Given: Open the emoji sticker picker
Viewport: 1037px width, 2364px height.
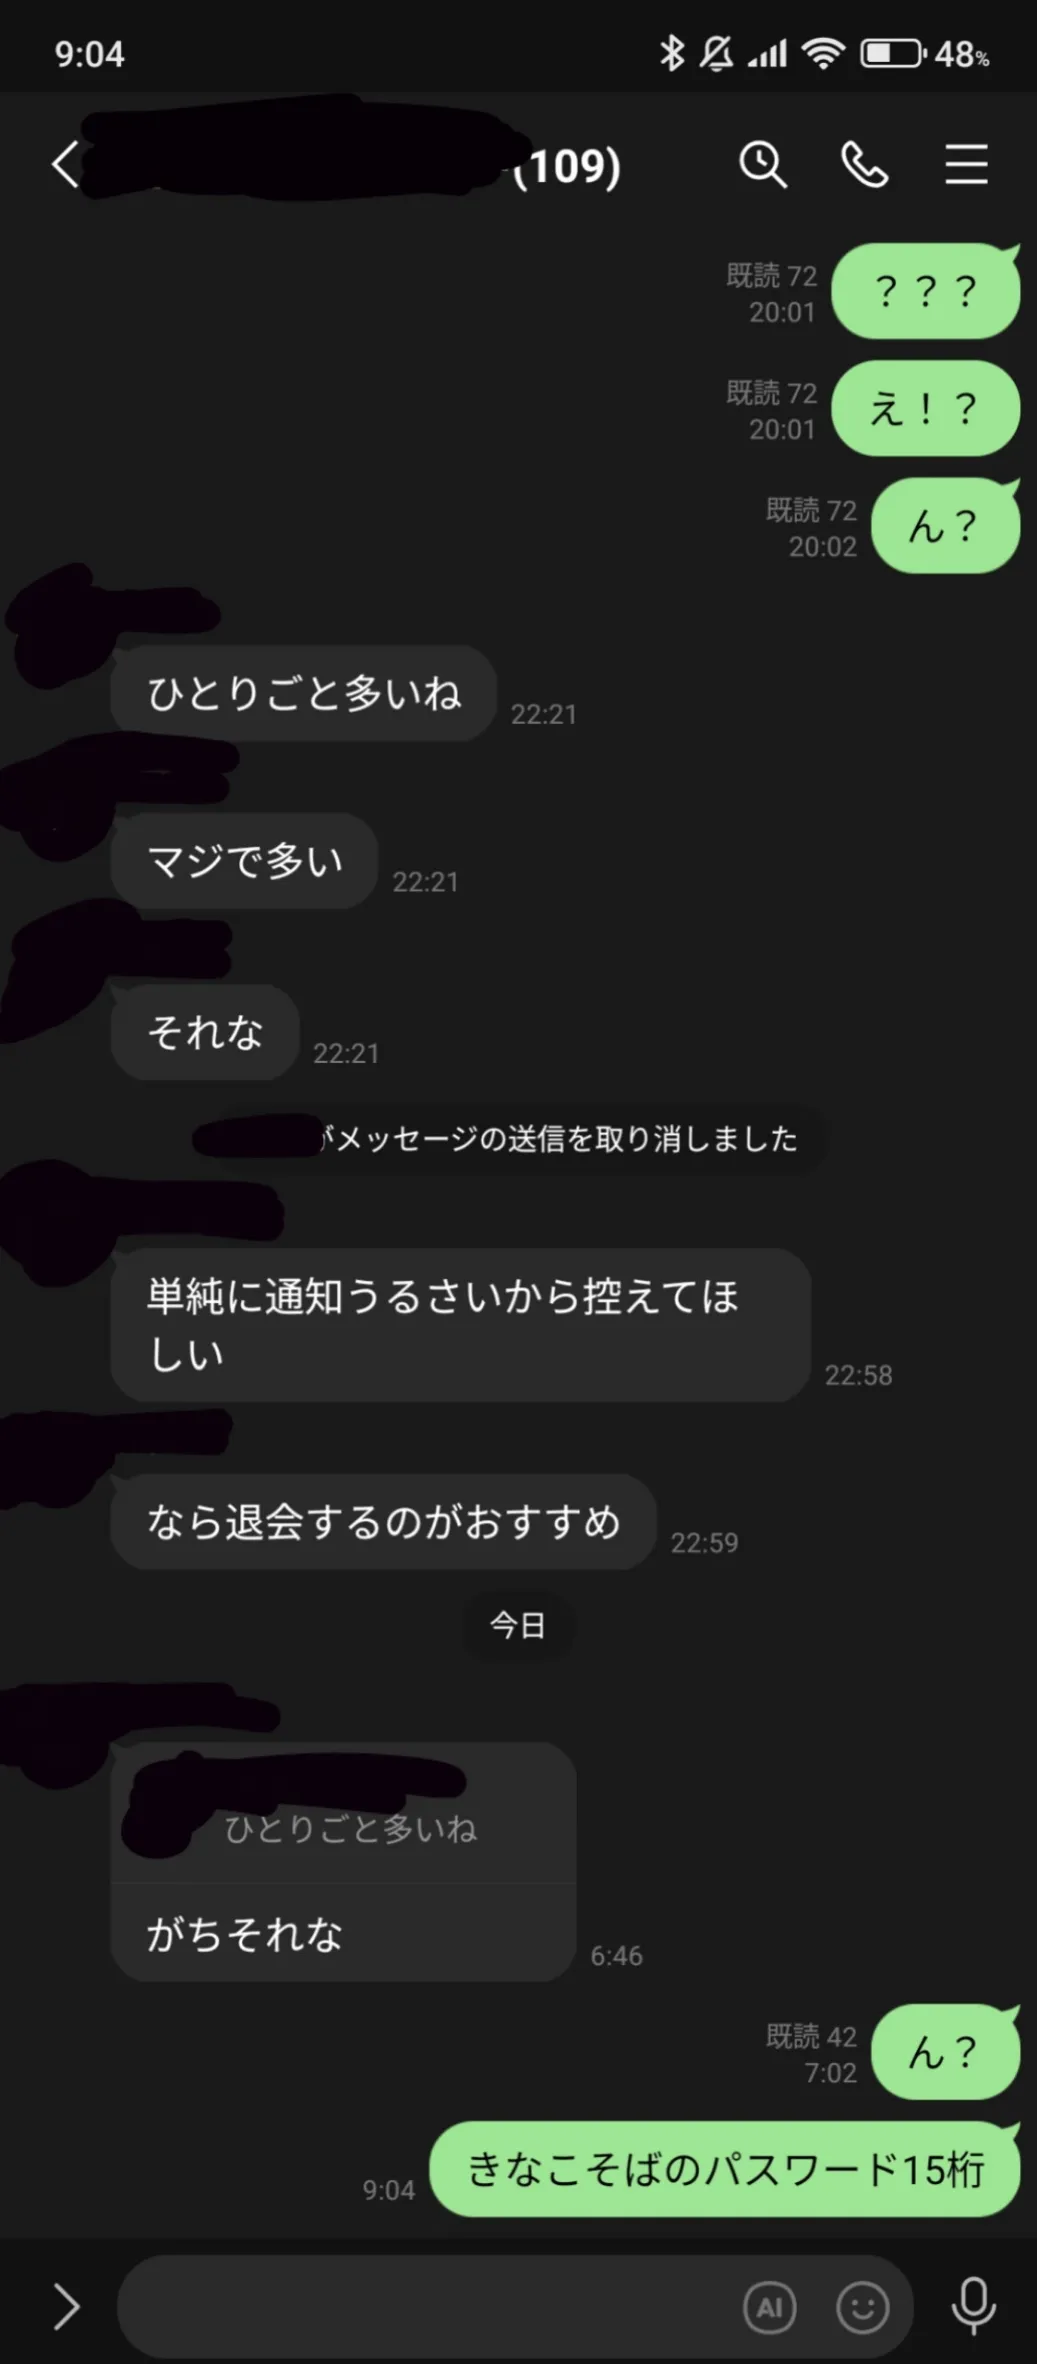Looking at the screenshot, I should 862,2307.
